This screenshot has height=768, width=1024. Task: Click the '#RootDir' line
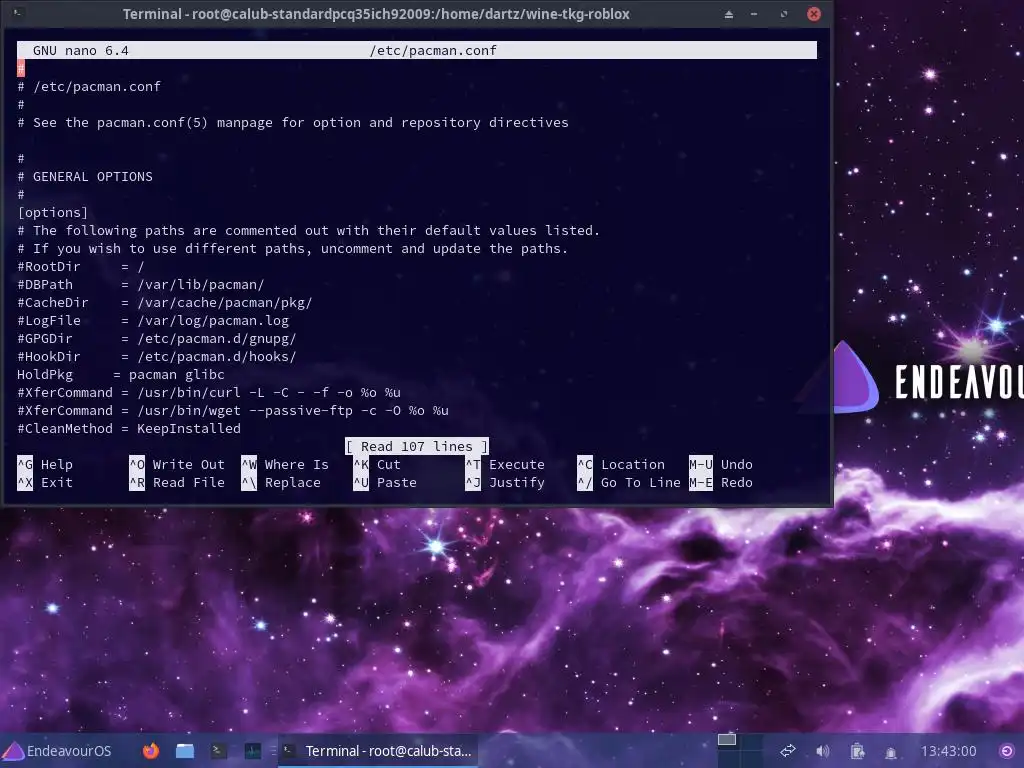80,266
